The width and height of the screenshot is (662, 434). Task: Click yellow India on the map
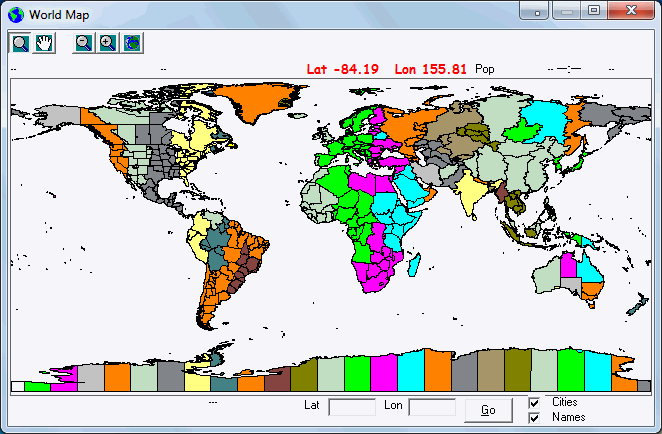coord(469,192)
